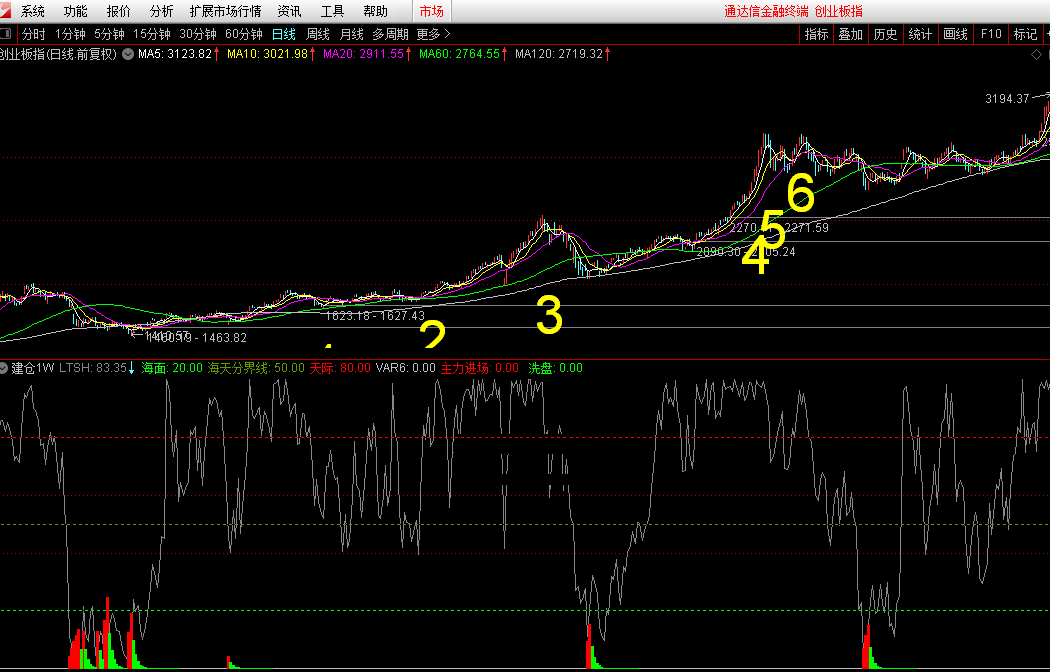Click the 天际: 80.00 label
The width and height of the screenshot is (1050, 672).
340,367
